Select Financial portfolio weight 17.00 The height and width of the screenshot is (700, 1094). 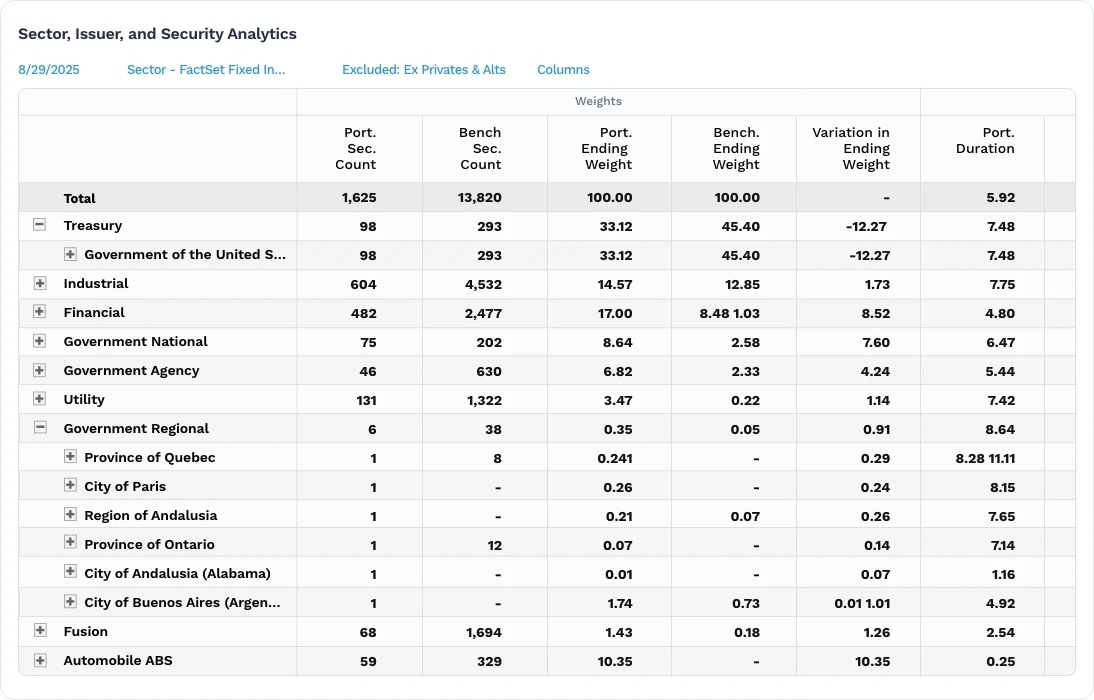pos(615,313)
